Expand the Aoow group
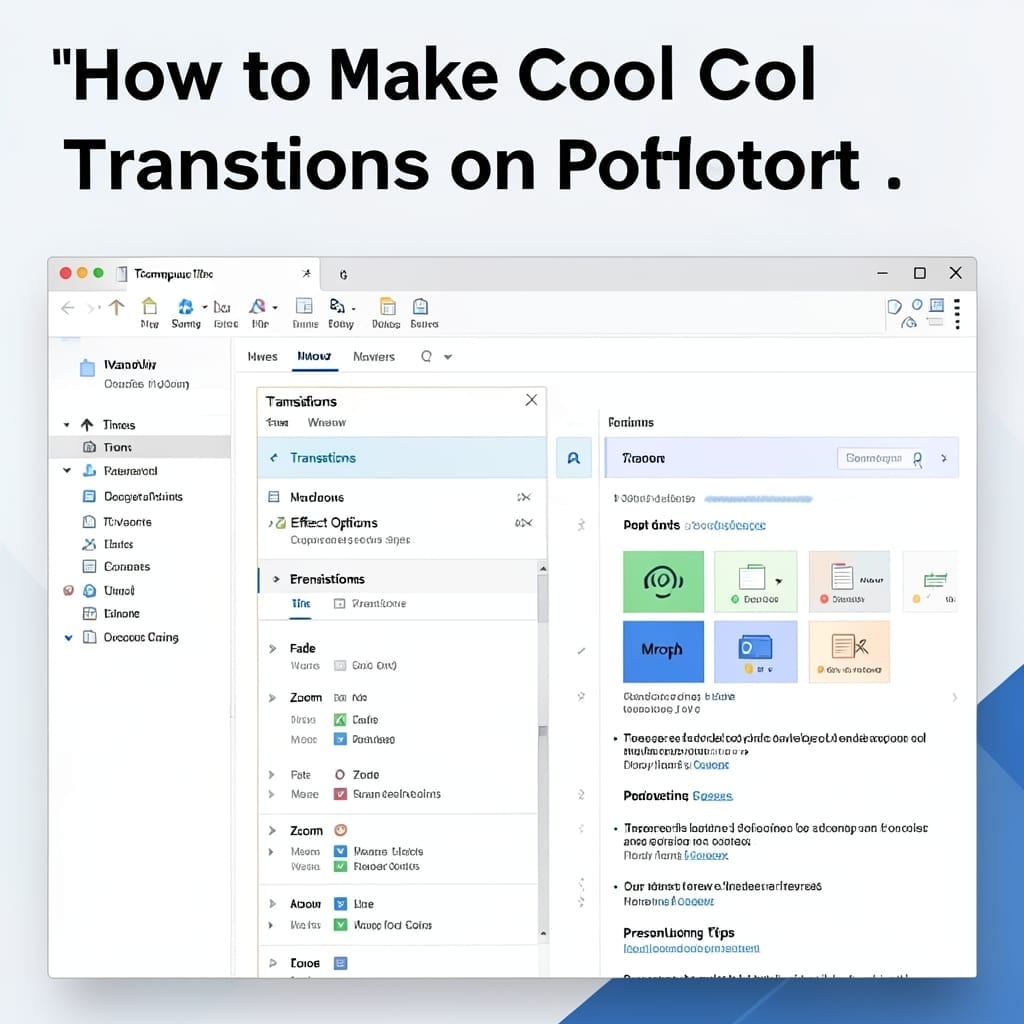 coord(272,904)
